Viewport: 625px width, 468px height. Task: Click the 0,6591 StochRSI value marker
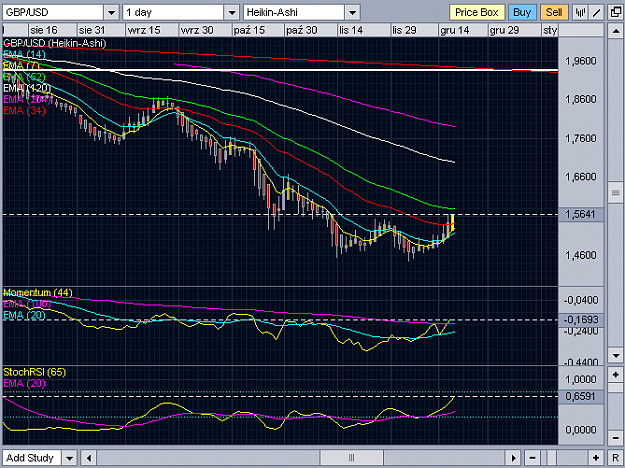581,397
